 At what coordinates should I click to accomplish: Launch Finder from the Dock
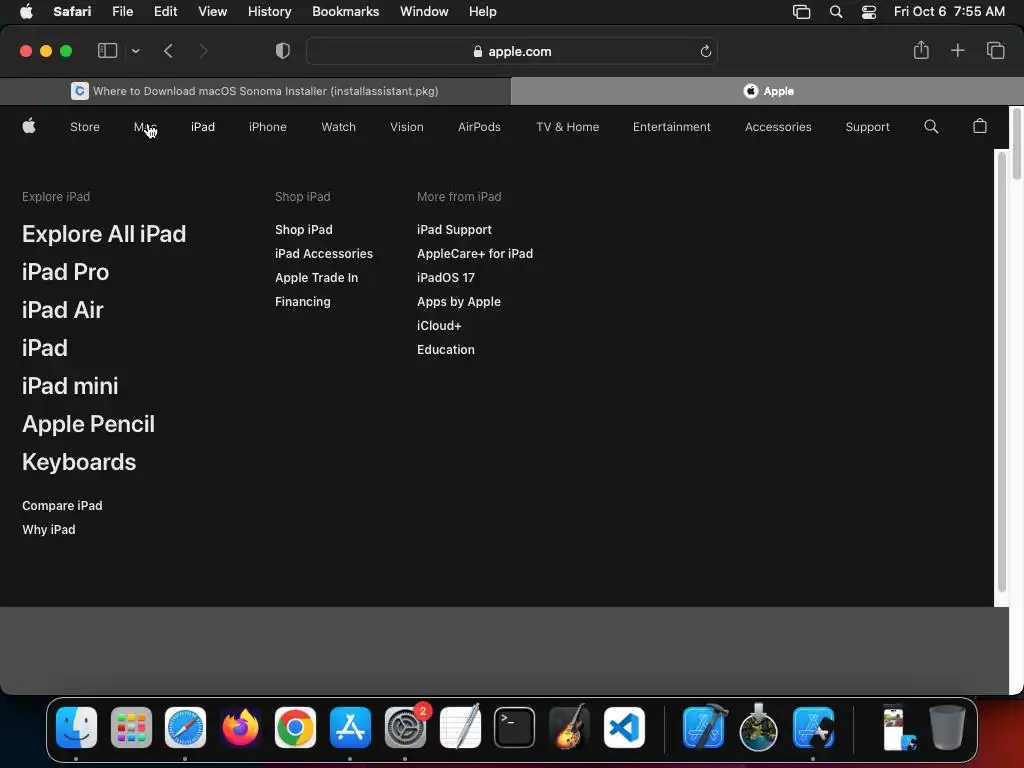pyautogui.click(x=76, y=727)
